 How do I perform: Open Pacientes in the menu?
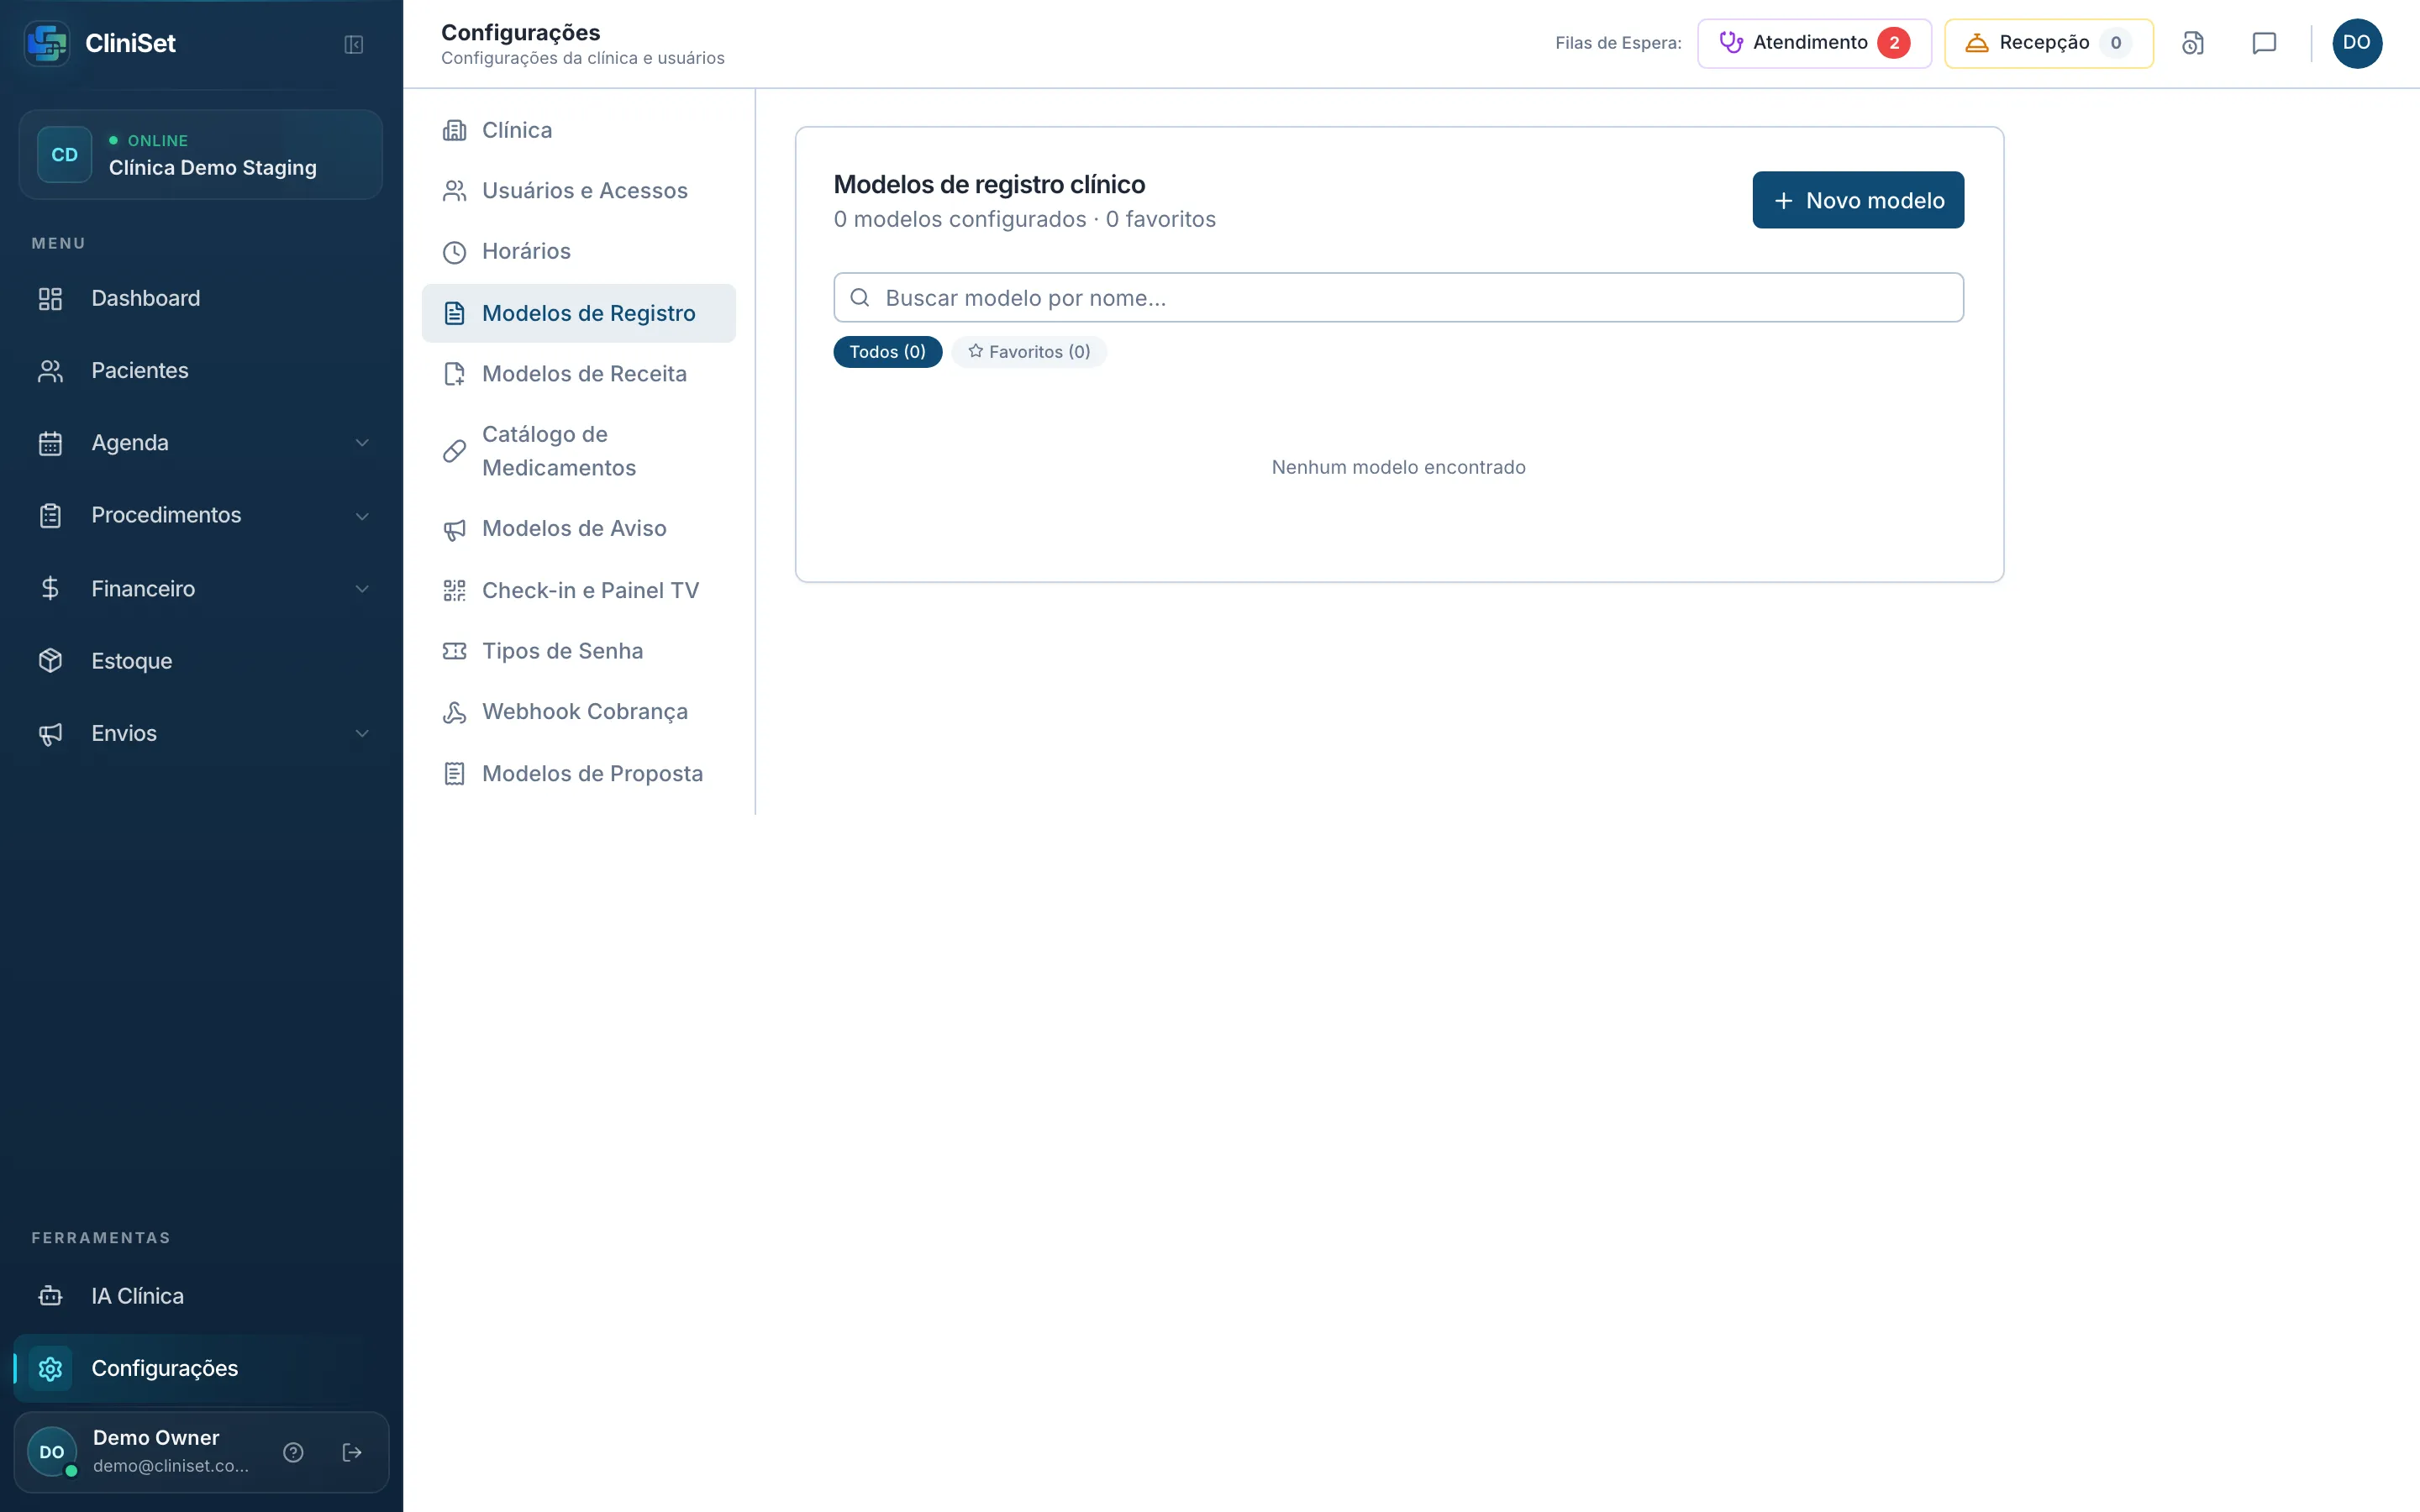[x=200, y=371]
